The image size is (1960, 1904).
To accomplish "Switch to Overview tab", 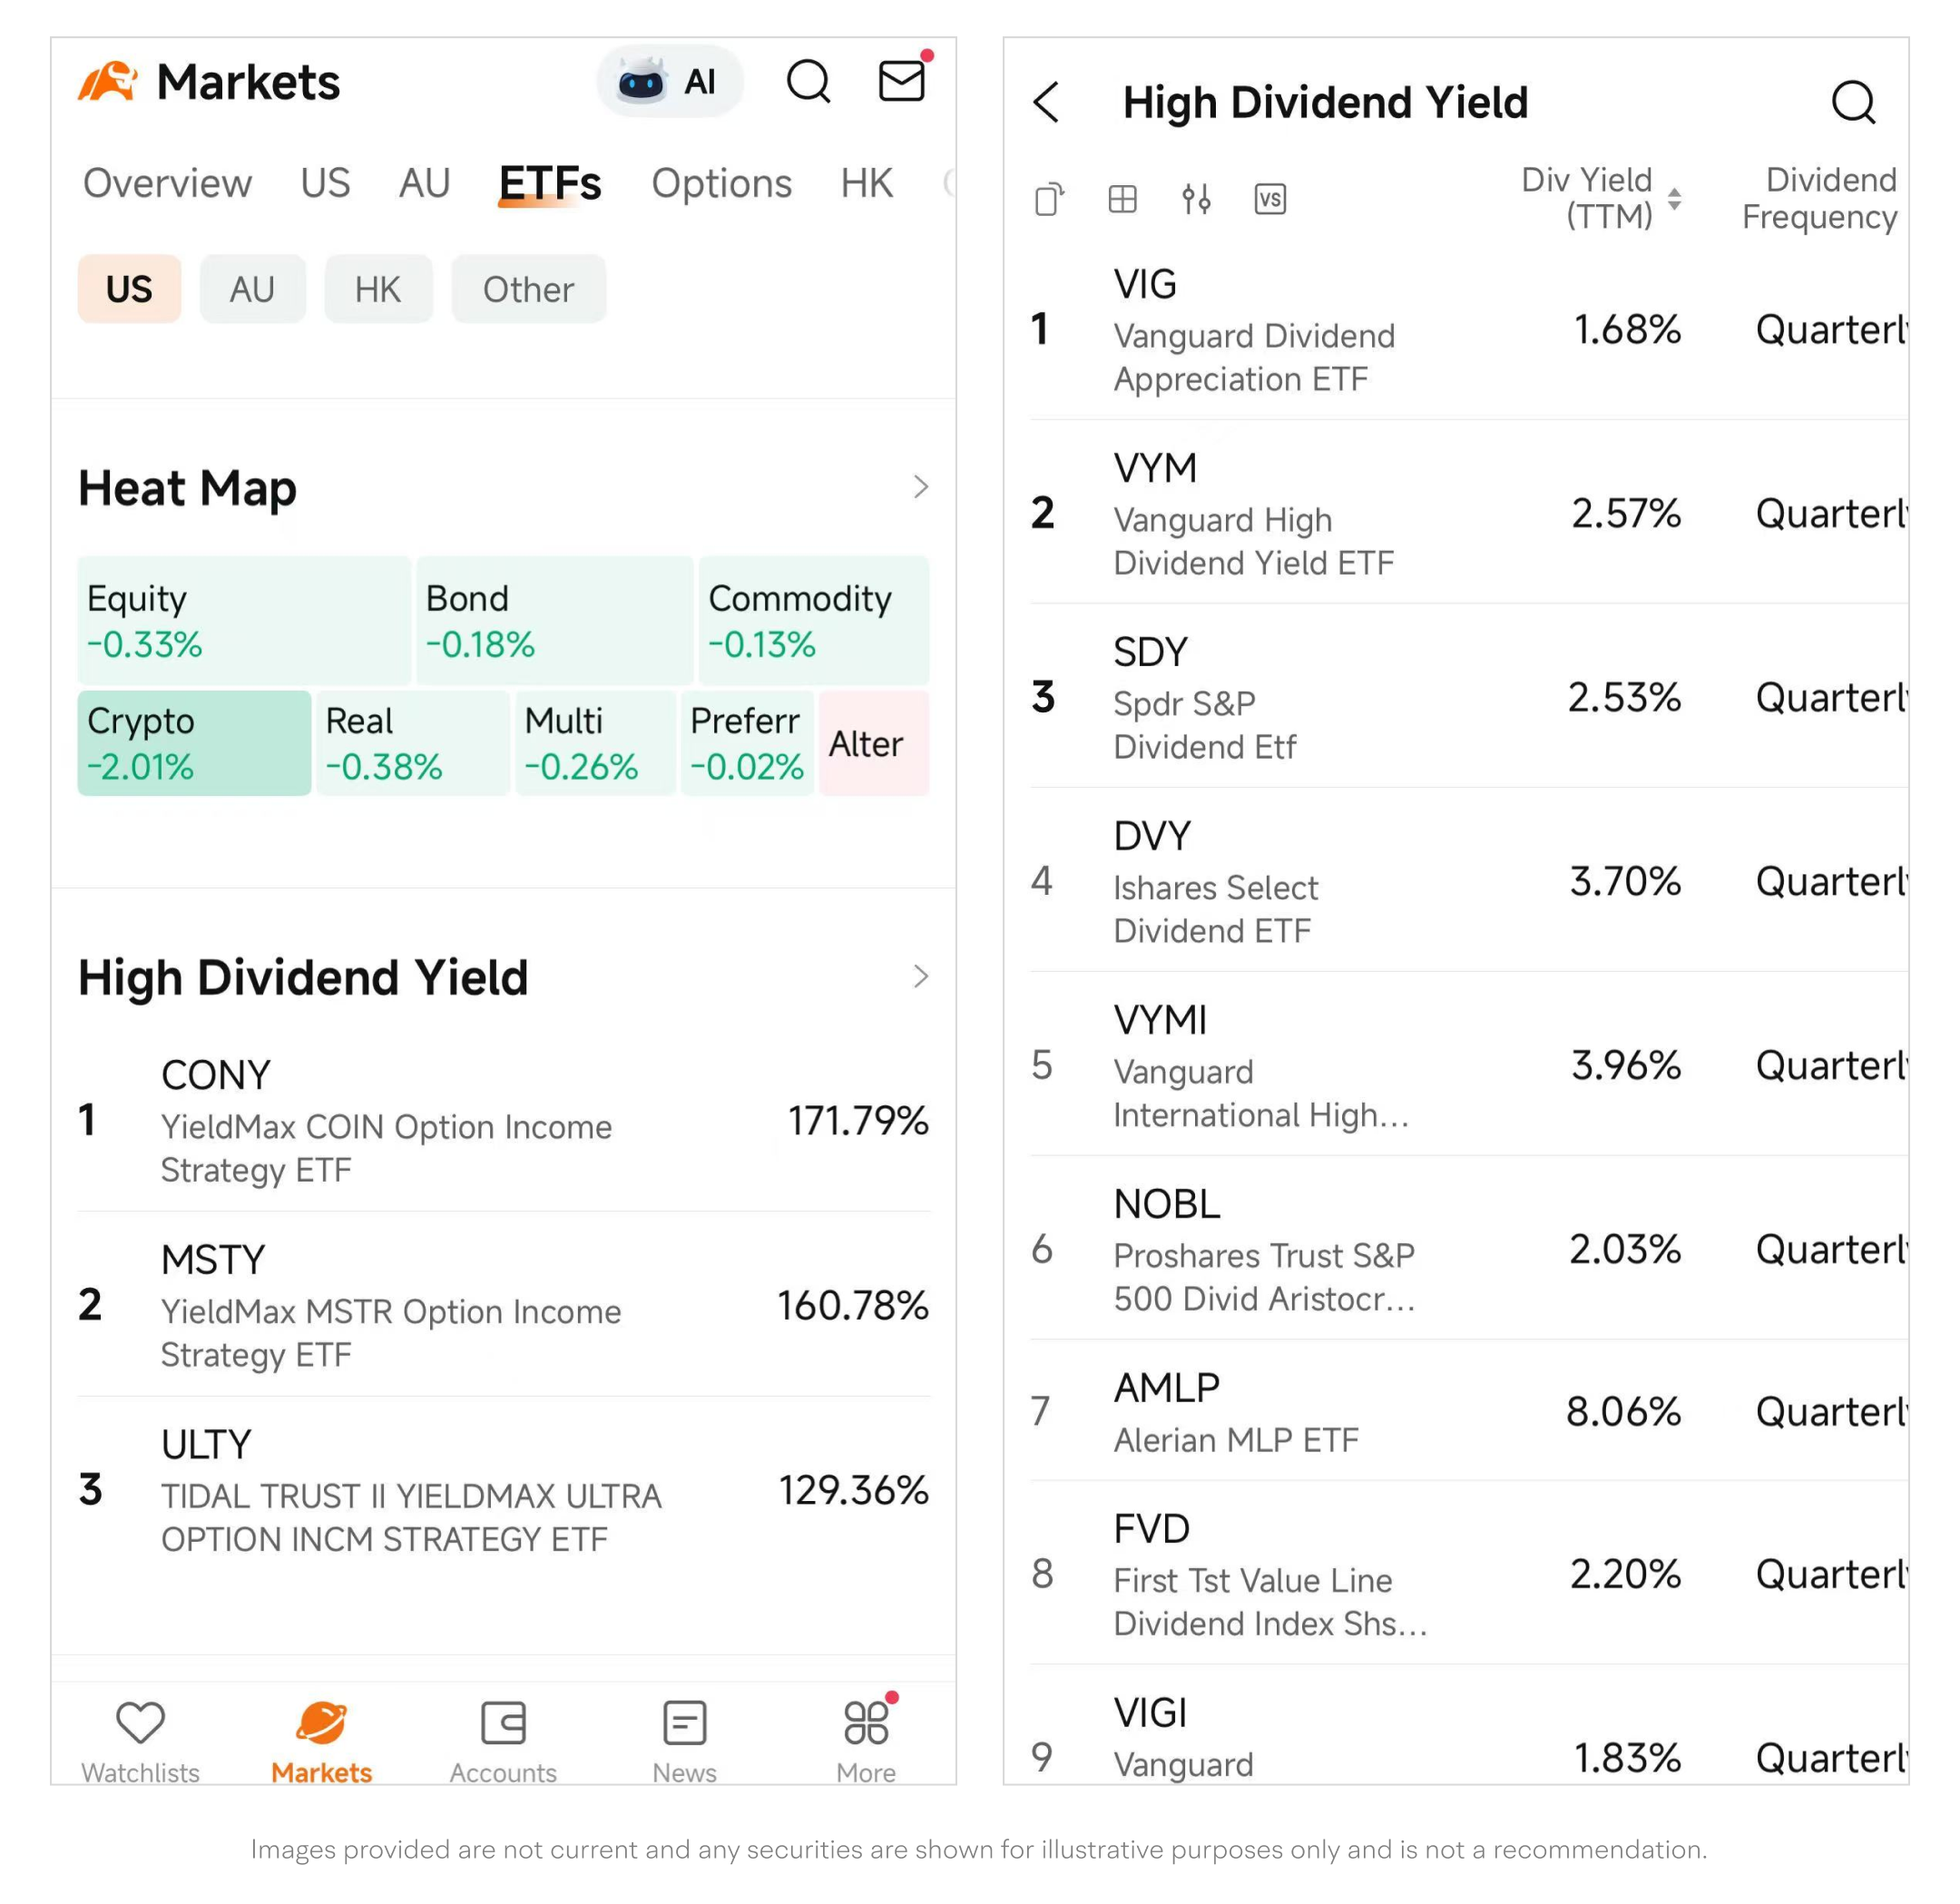I will pyautogui.click(x=167, y=183).
